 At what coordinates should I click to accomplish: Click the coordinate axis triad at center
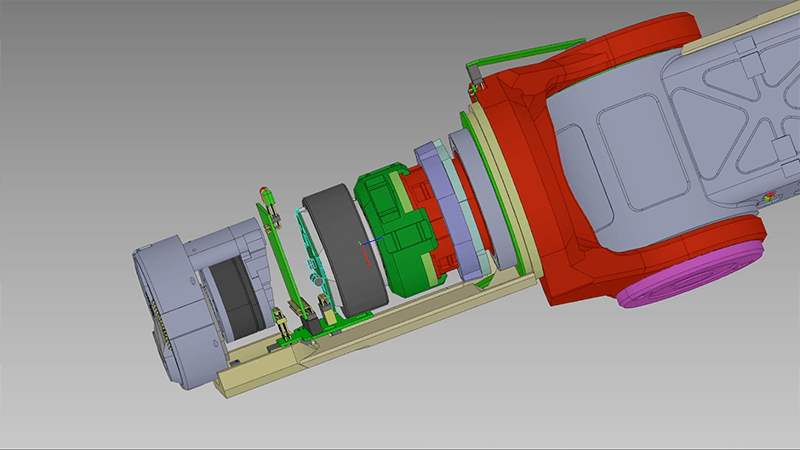363,242
